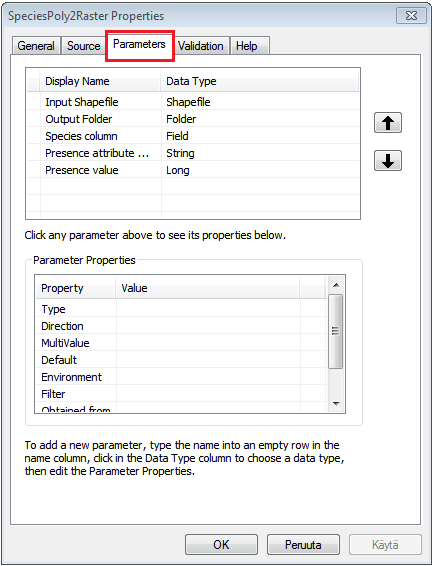
Task: Click the Parameter Properties scrollbar thumb
Action: 336,331
